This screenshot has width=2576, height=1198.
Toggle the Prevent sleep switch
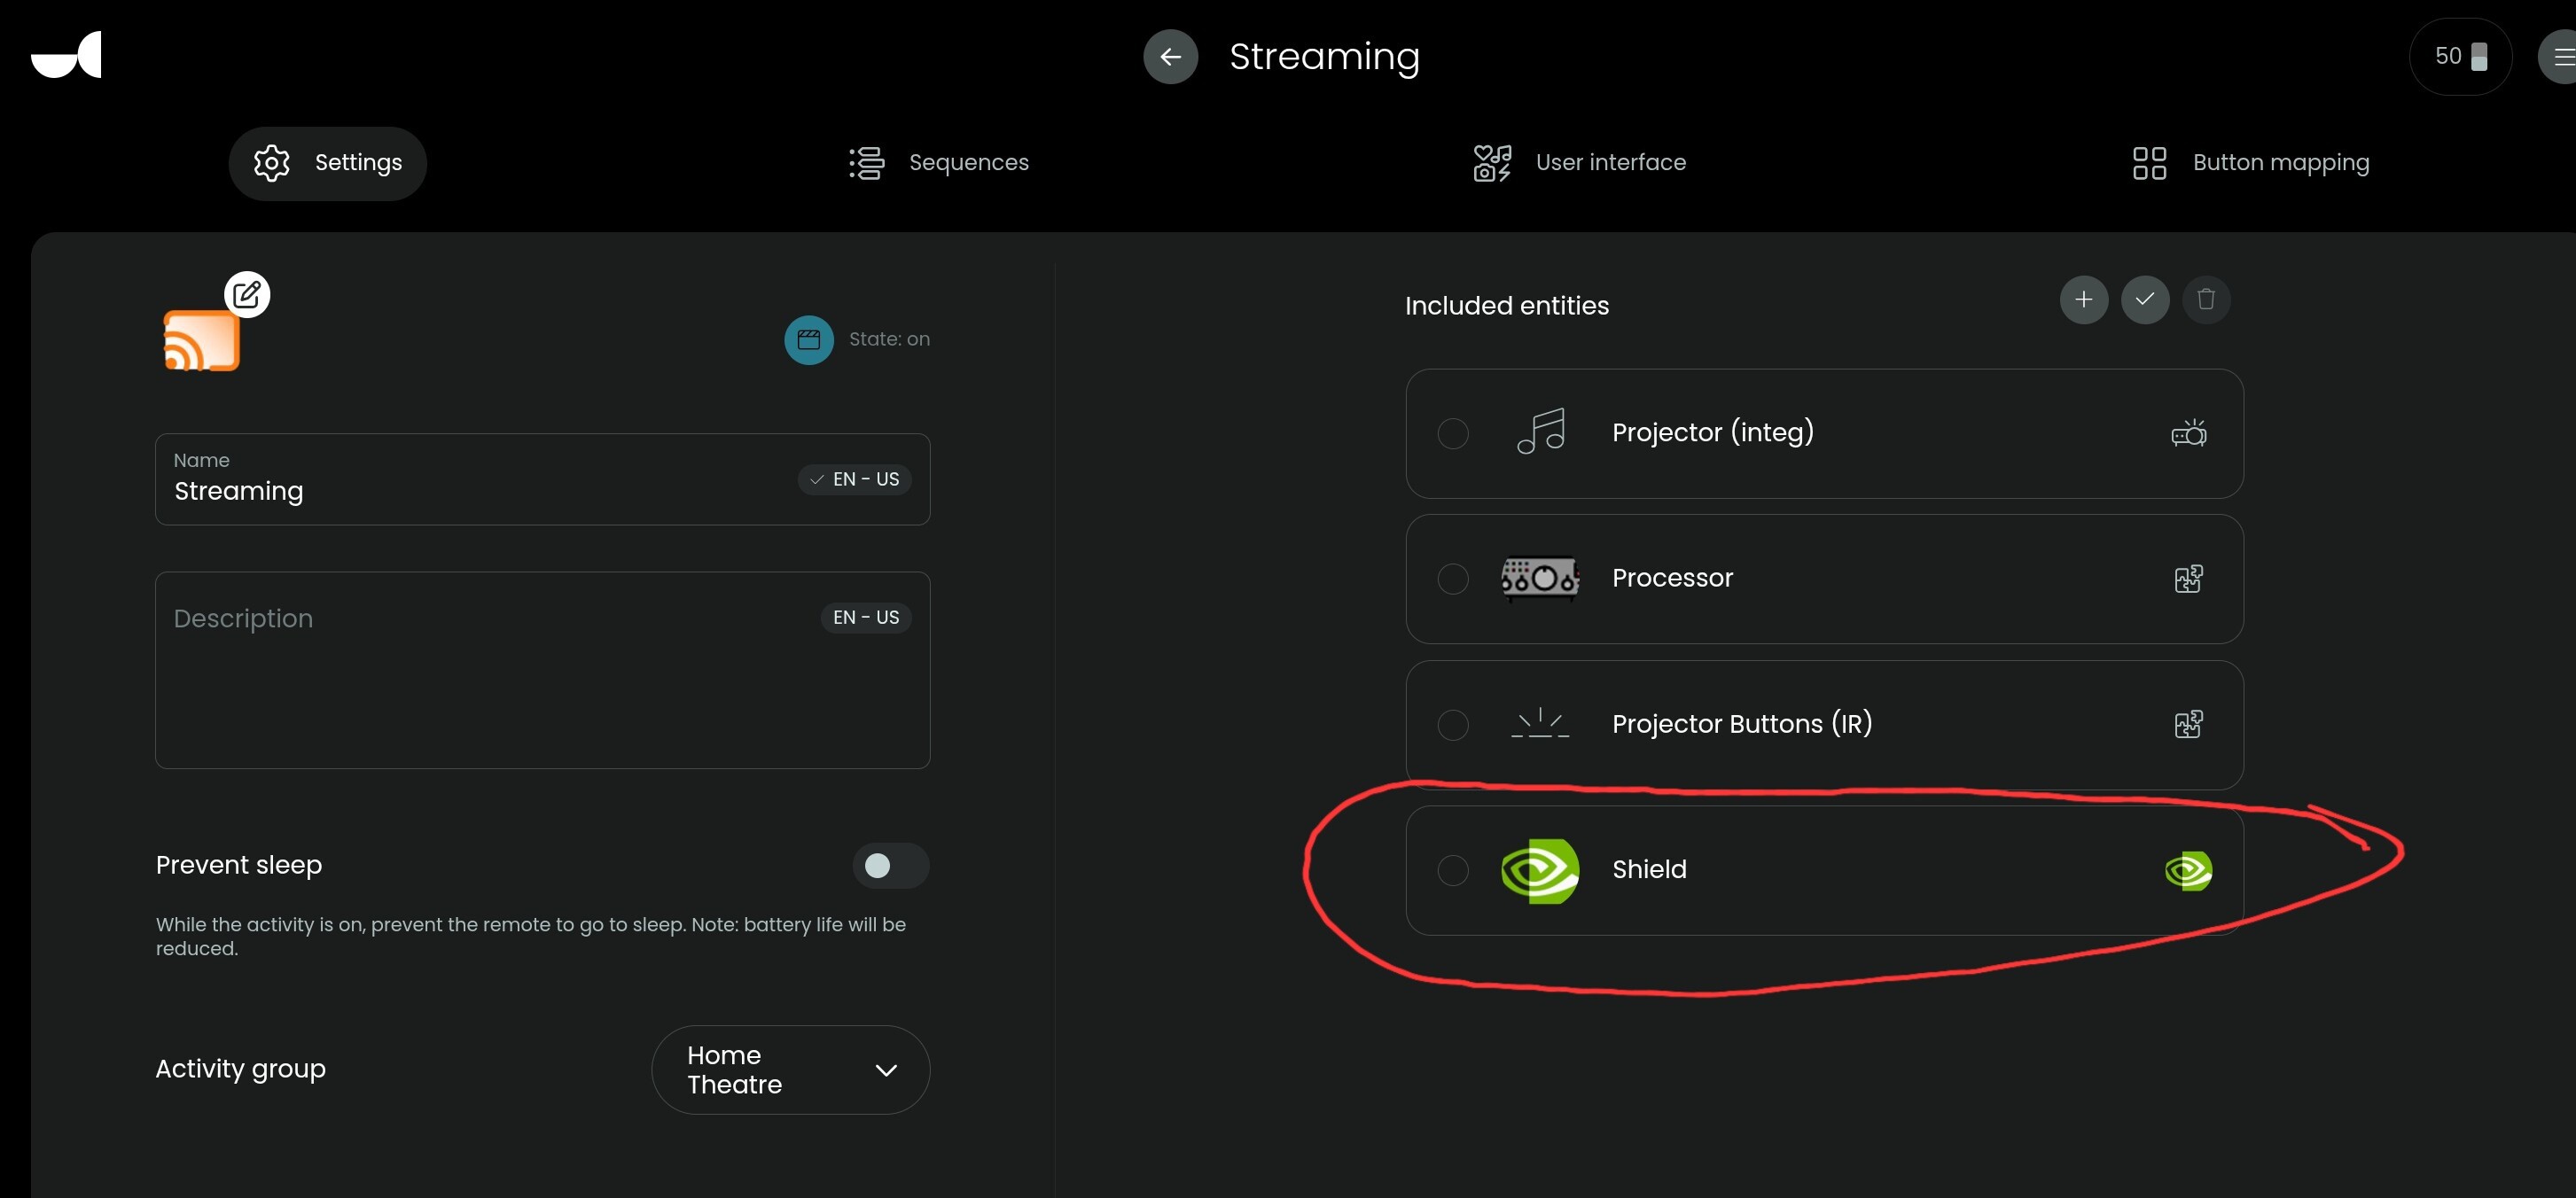[890, 865]
